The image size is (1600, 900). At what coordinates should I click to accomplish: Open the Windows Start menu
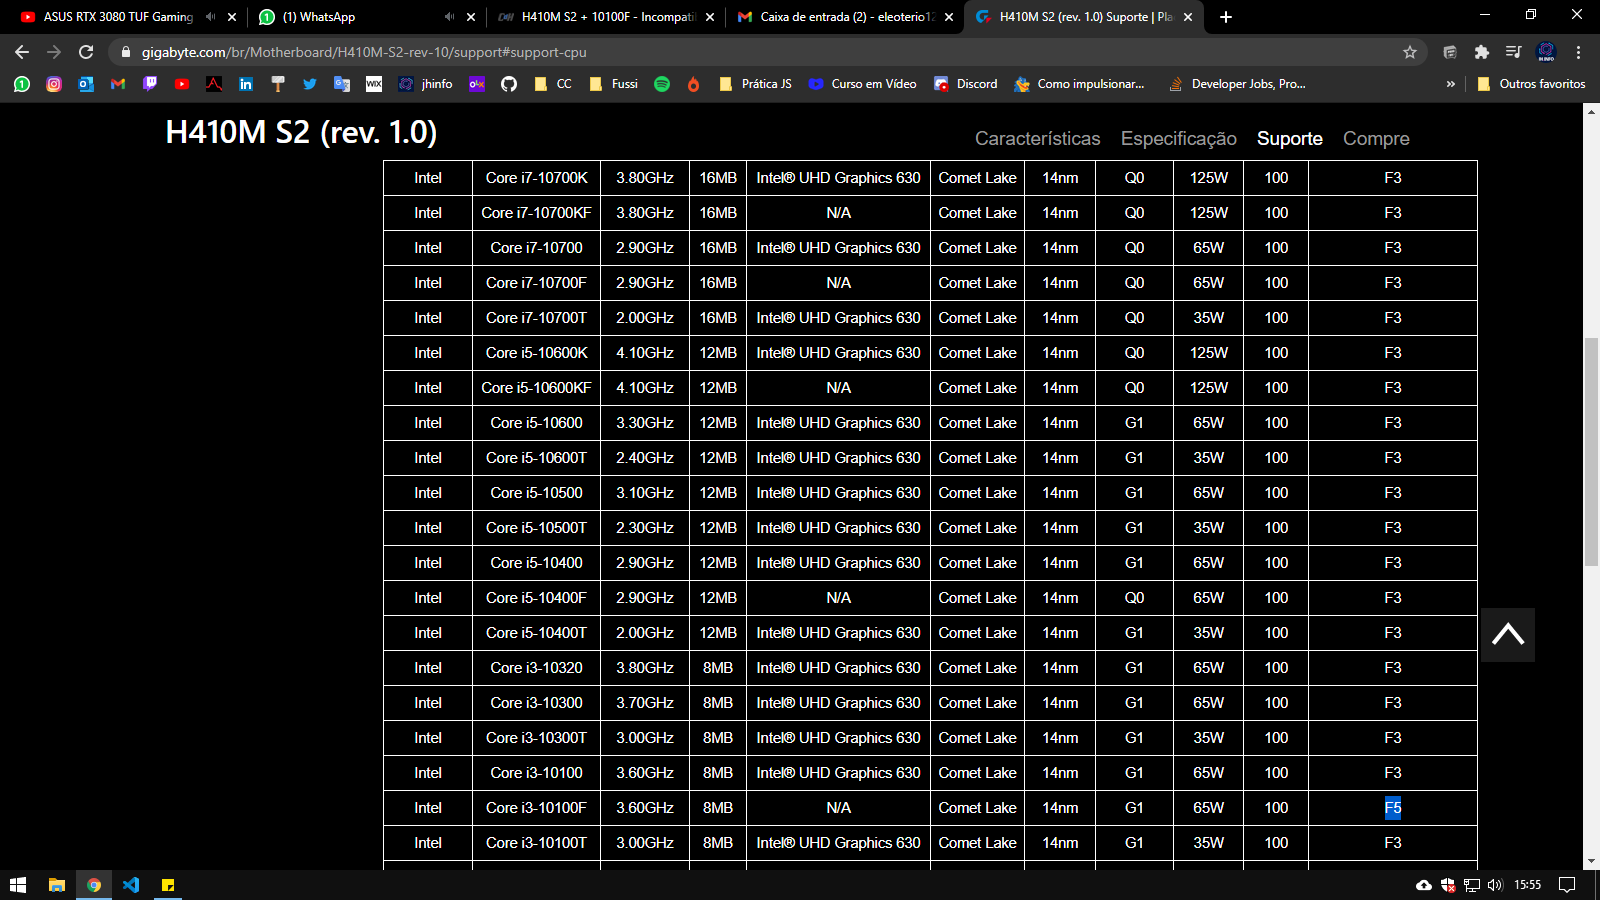tap(18, 885)
